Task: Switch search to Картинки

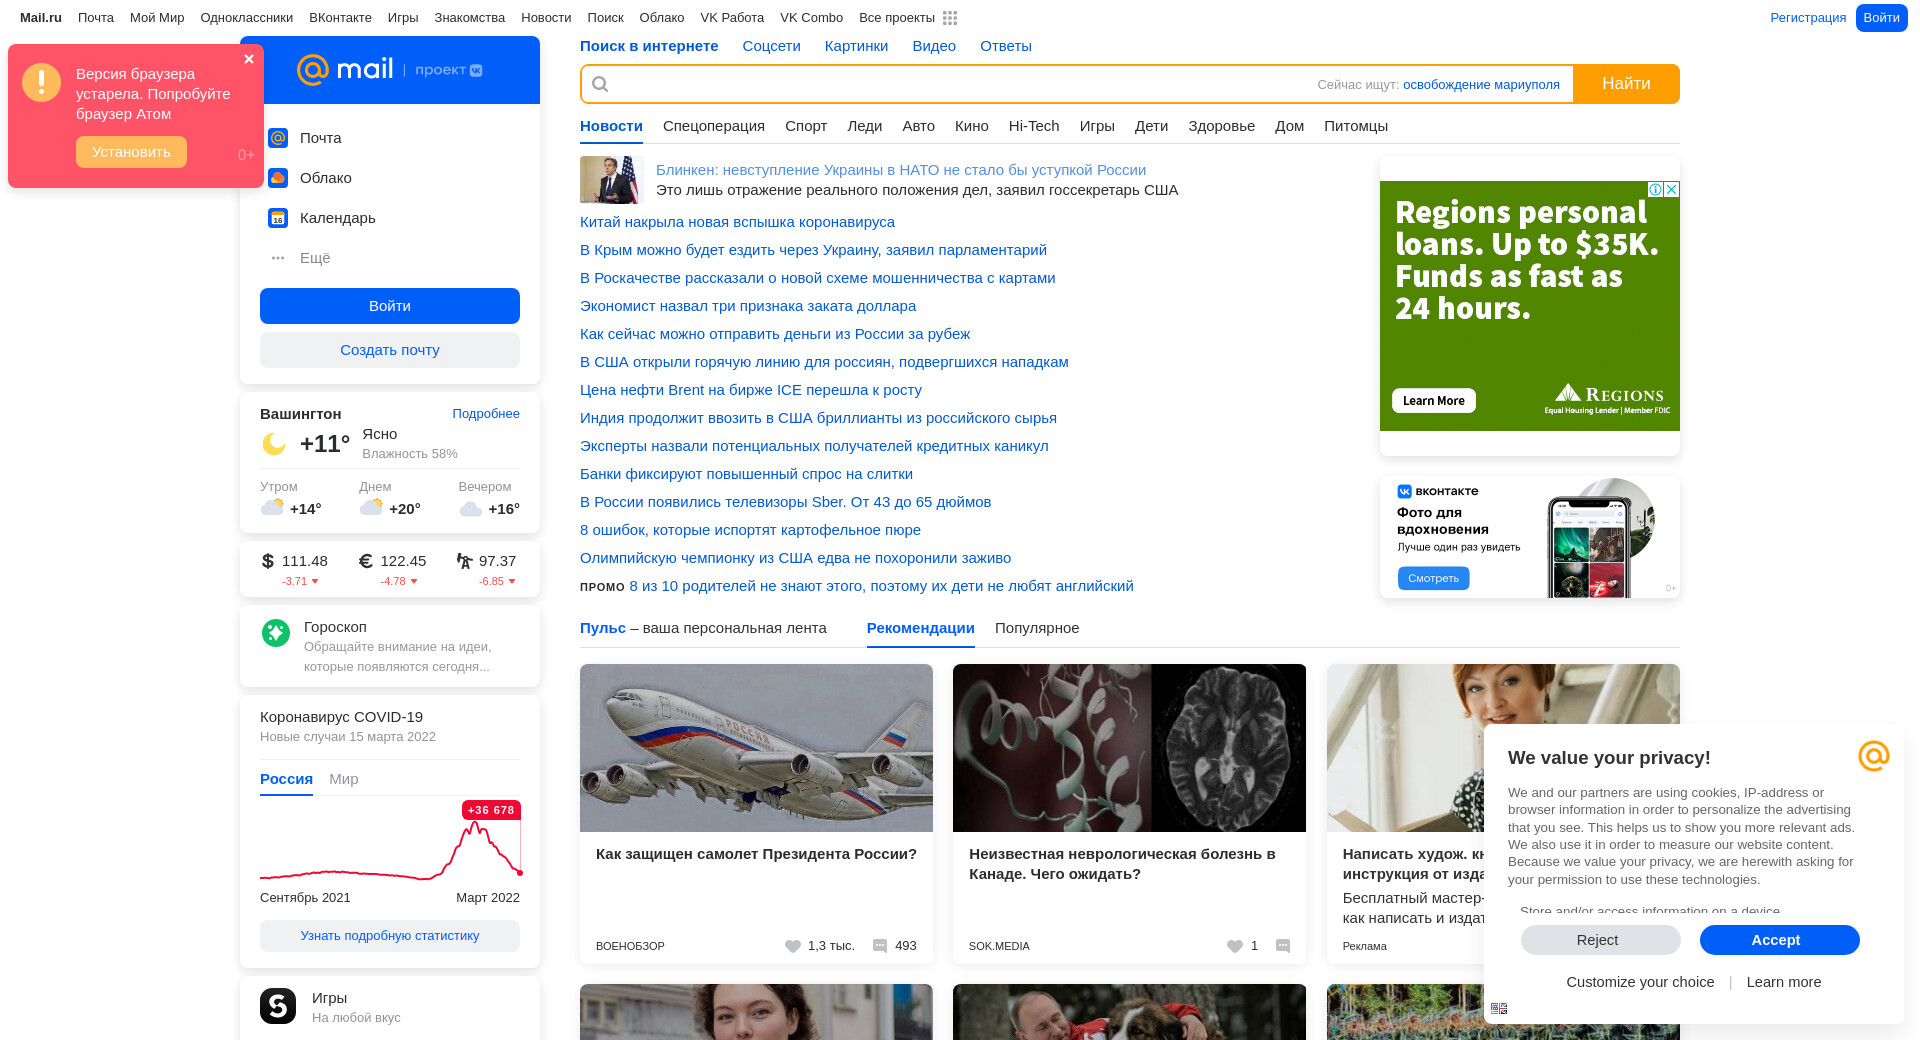Action: [x=856, y=46]
